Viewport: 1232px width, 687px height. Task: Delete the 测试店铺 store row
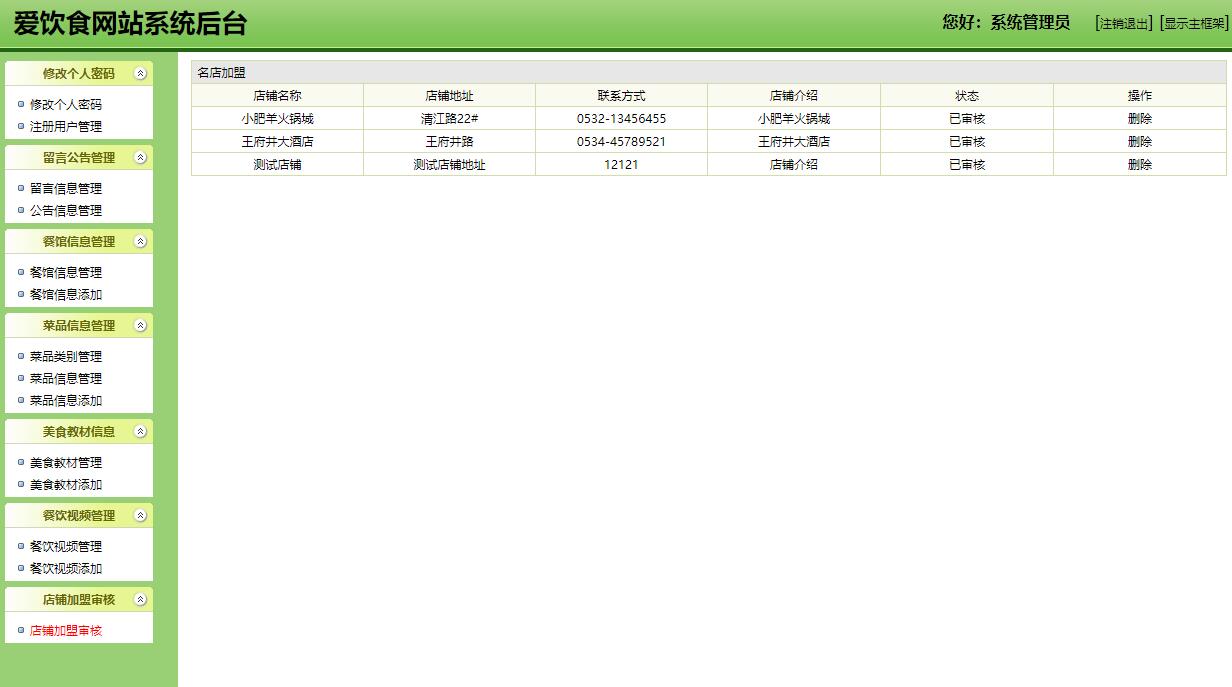pyautogui.click(x=1140, y=164)
